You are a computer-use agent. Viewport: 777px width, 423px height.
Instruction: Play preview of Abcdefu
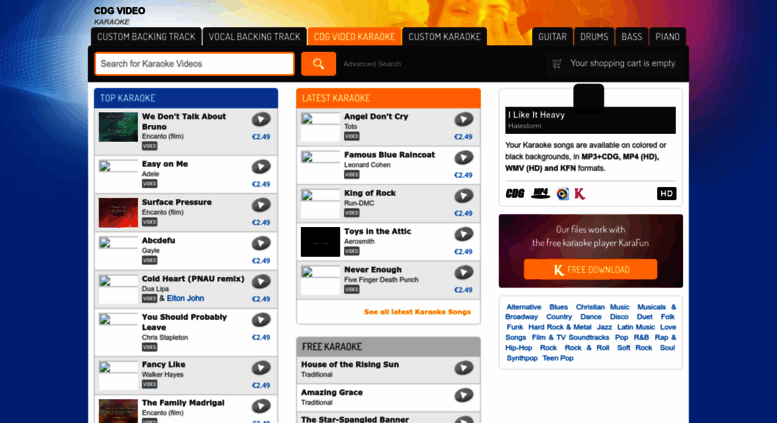pyautogui.click(x=261, y=243)
